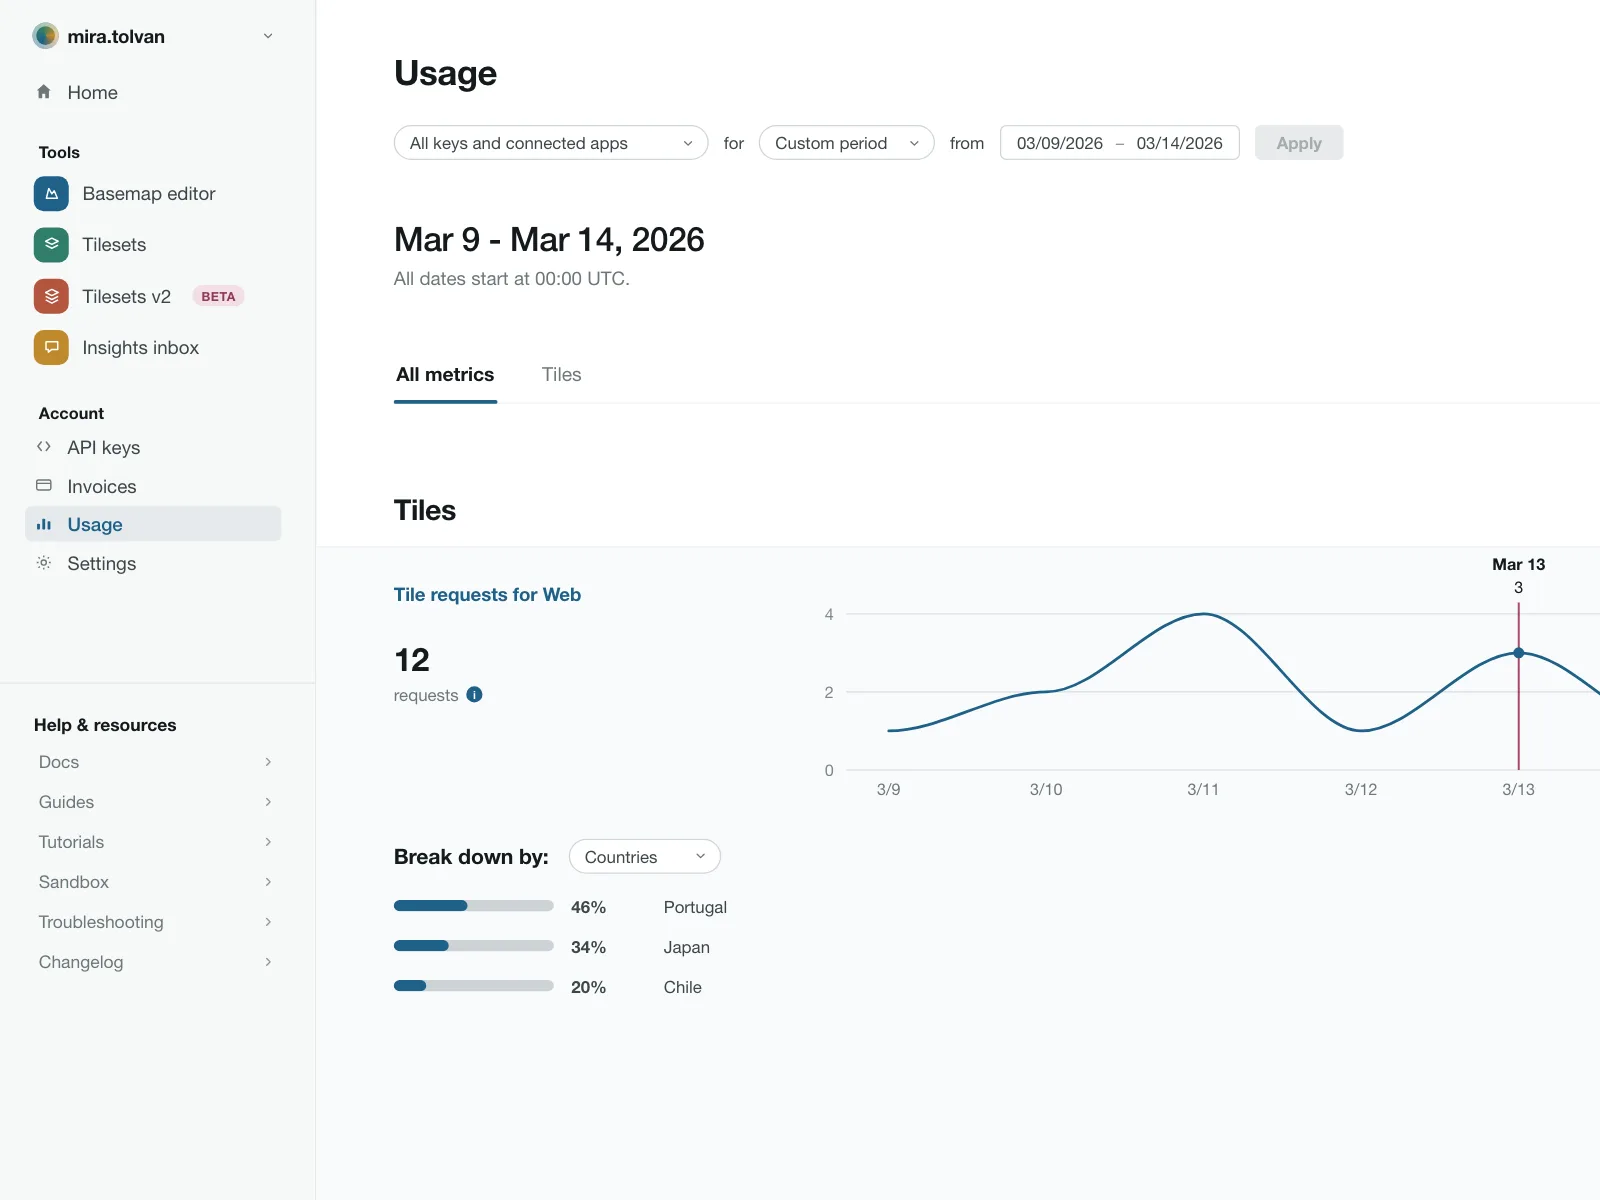Expand the Tutorials chevron
This screenshot has height=1200, width=1600.
268,842
